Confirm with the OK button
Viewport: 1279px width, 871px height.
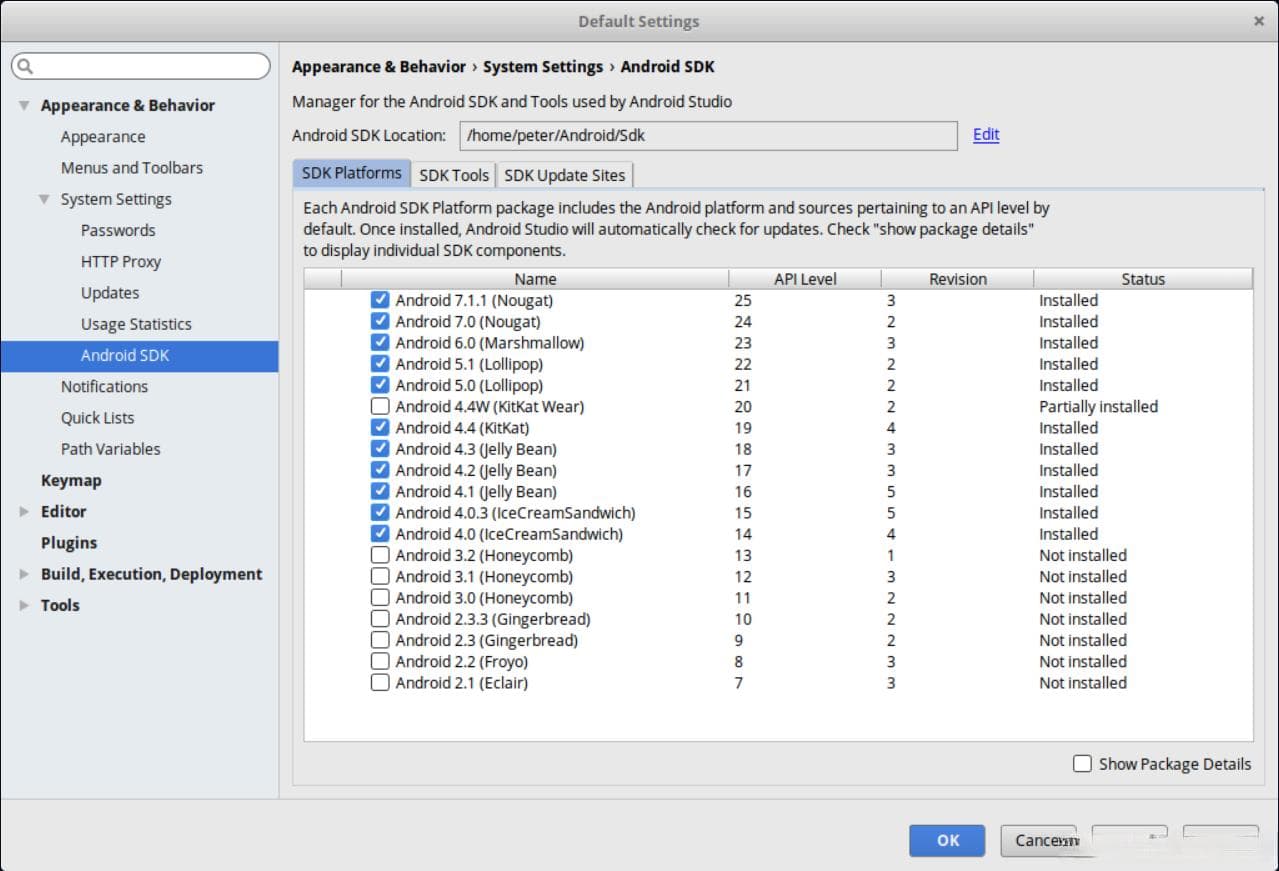(x=947, y=840)
